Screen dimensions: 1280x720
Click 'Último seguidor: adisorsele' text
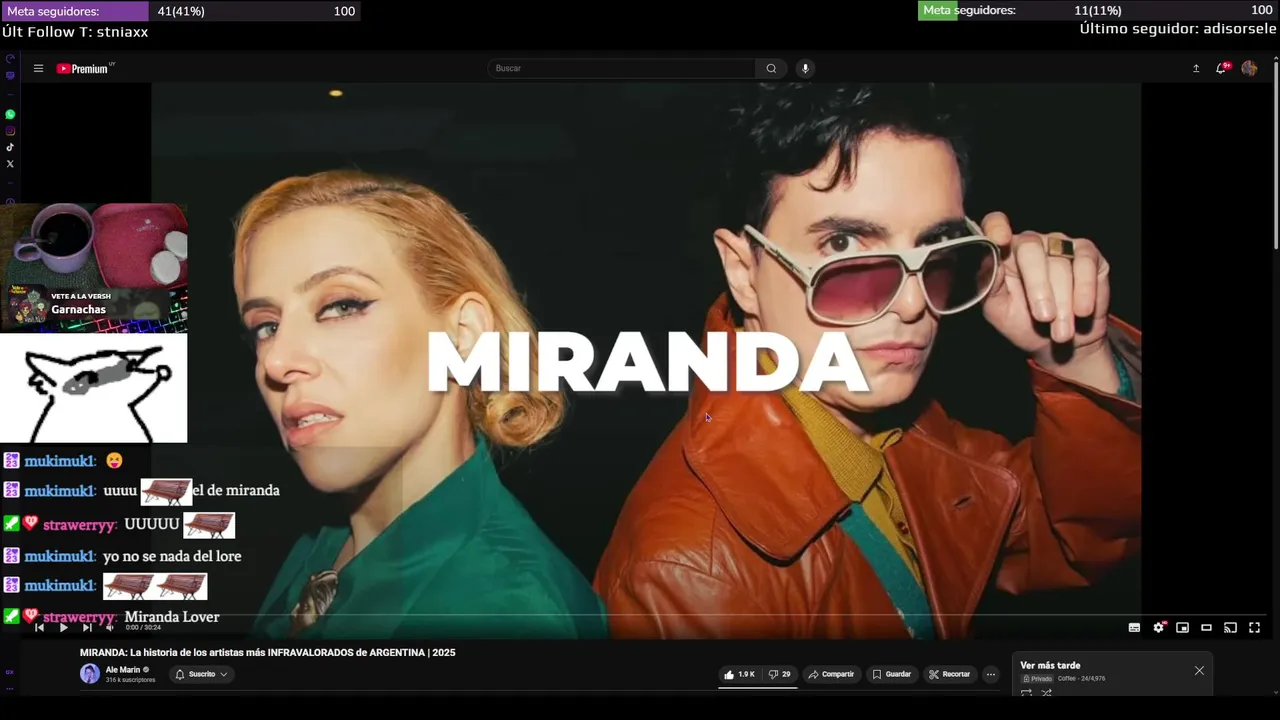1178,29
